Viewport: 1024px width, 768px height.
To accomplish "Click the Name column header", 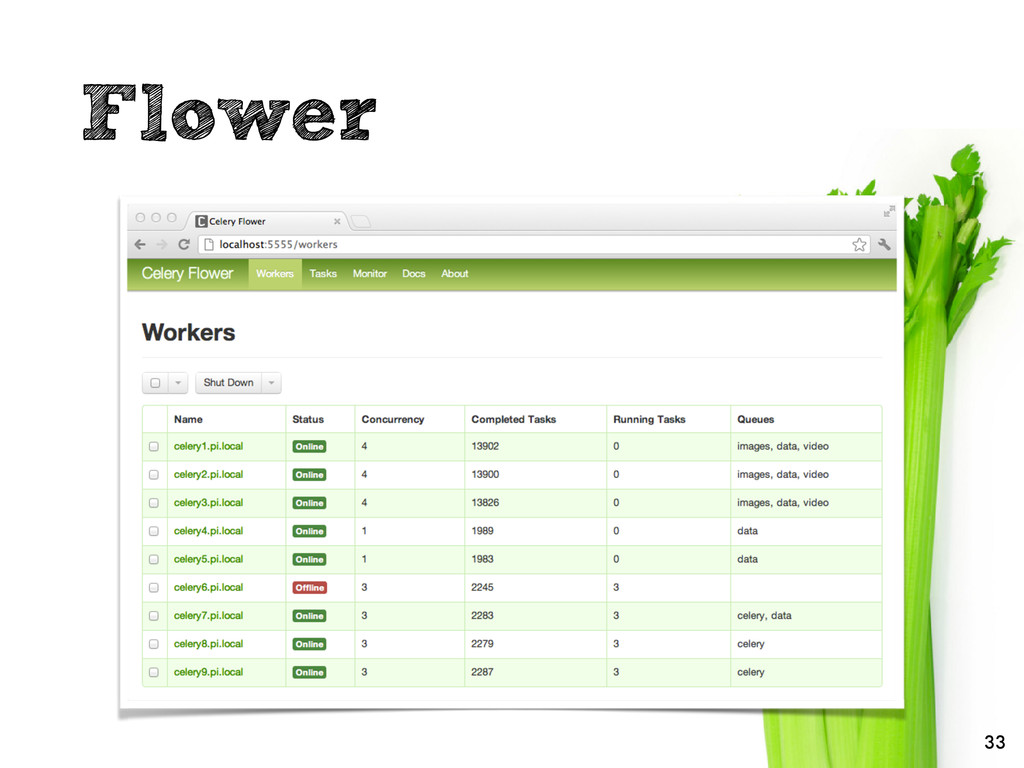I will point(188,419).
